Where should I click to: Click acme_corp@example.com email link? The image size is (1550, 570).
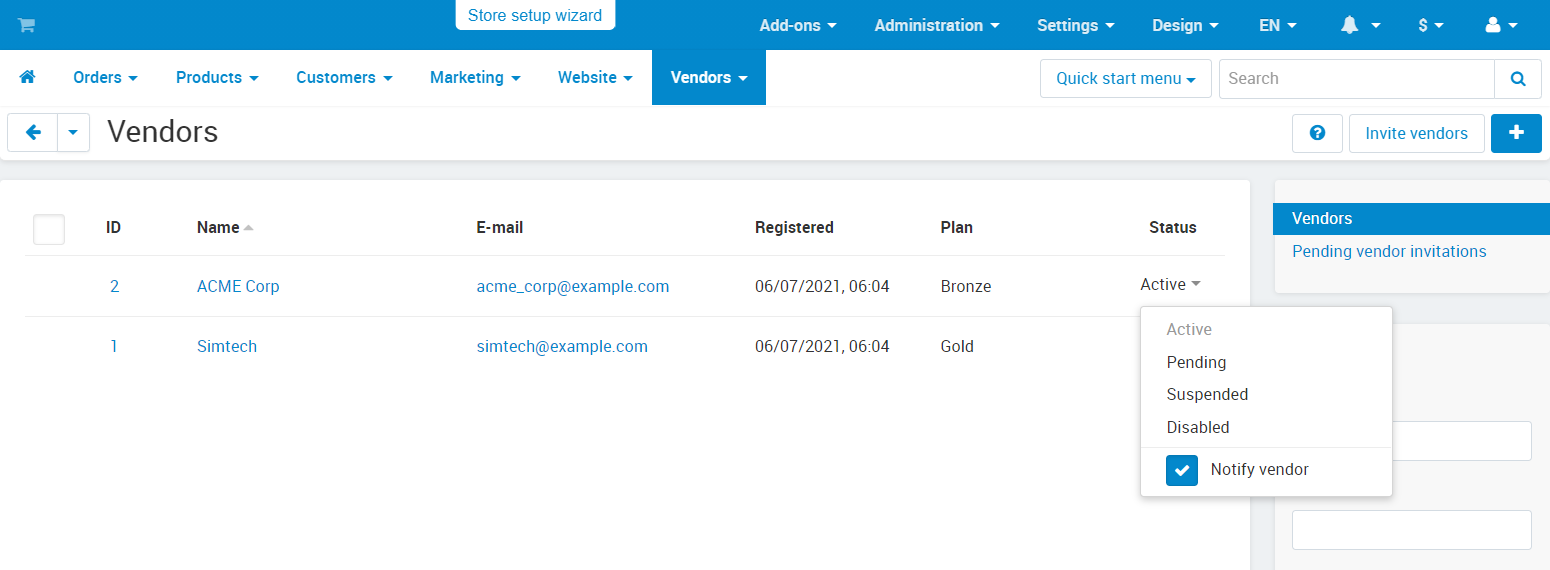pos(573,286)
